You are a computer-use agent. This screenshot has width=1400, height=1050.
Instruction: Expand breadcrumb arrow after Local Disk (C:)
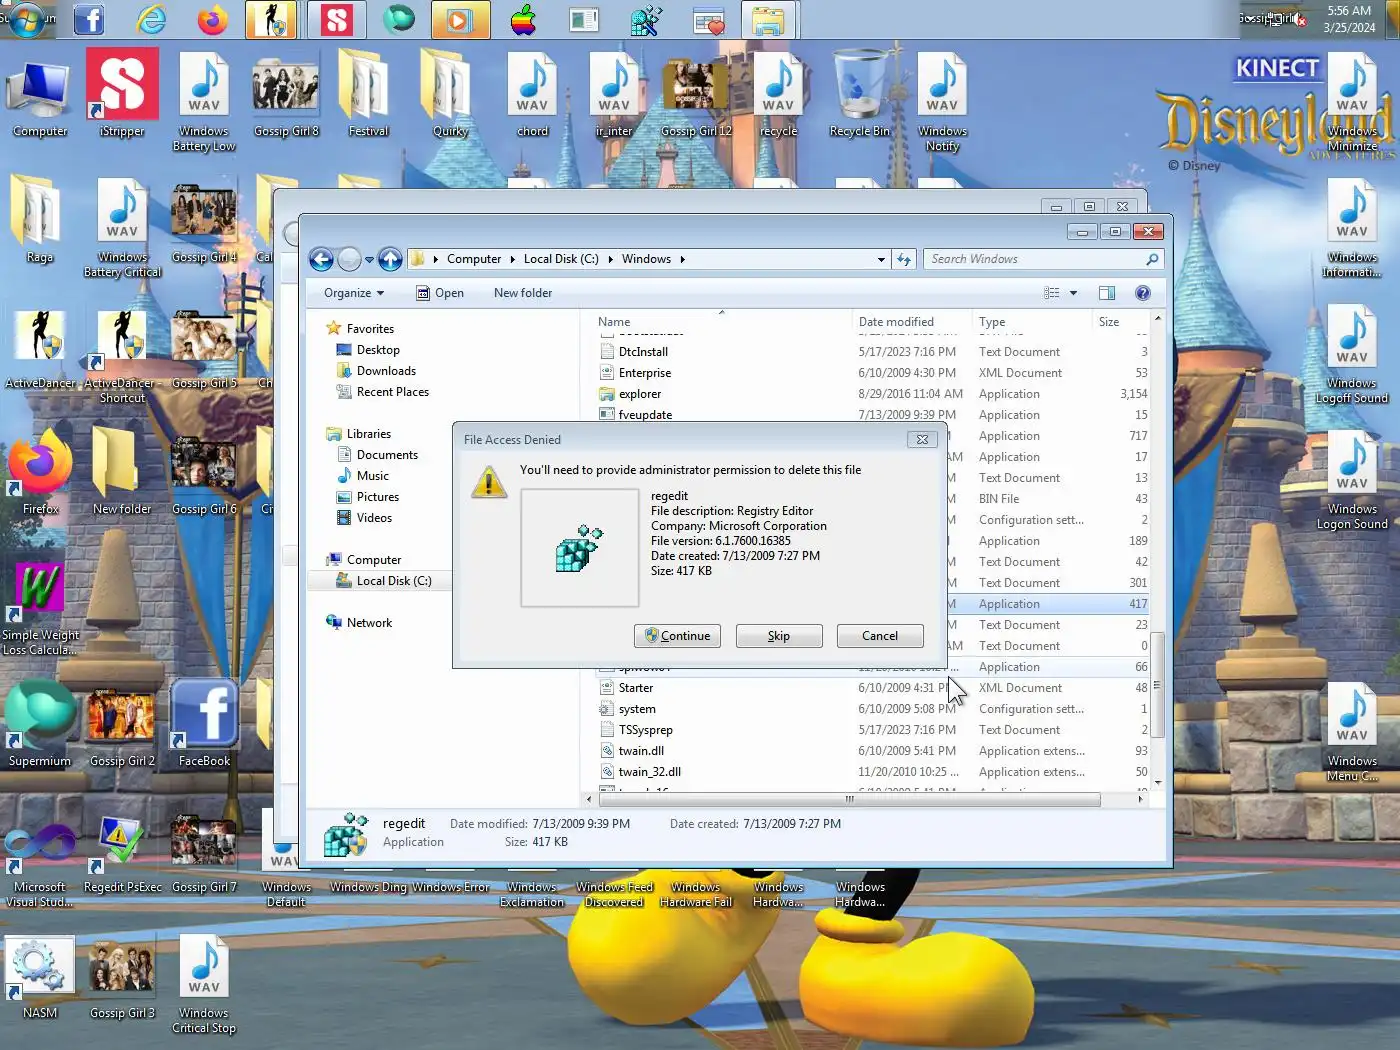[x=610, y=259]
